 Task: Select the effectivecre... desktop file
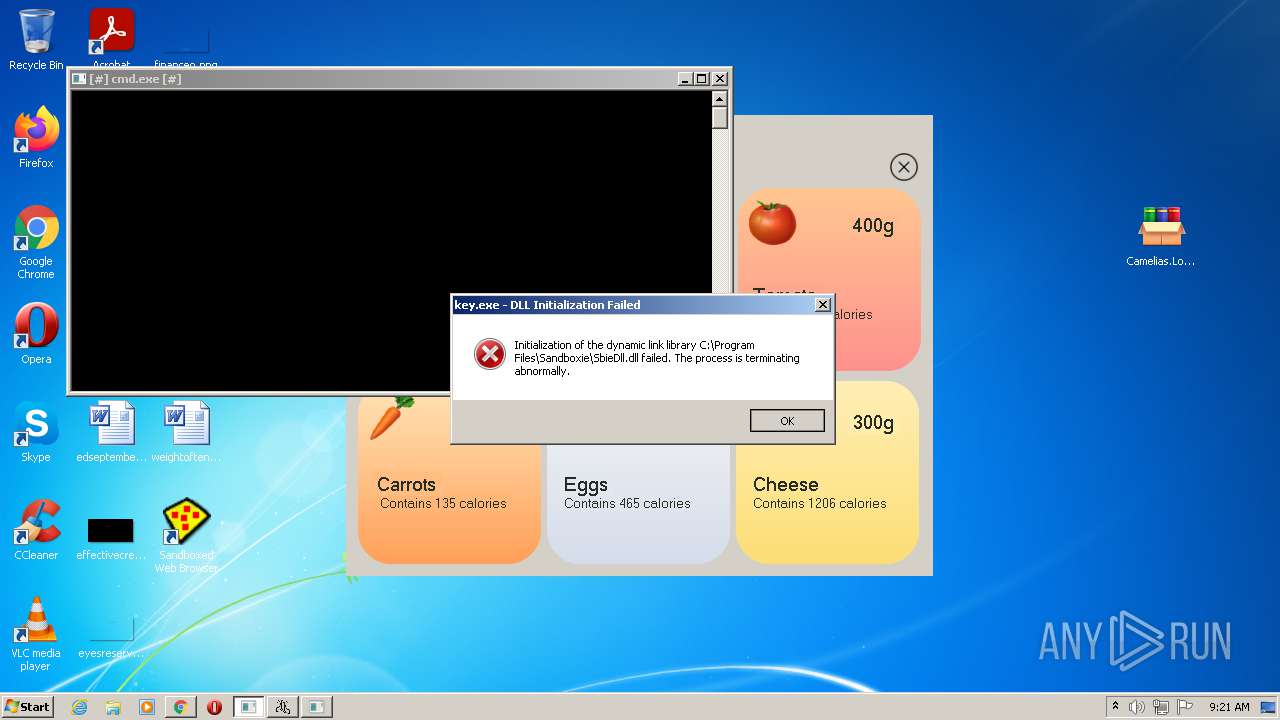[x=111, y=538]
